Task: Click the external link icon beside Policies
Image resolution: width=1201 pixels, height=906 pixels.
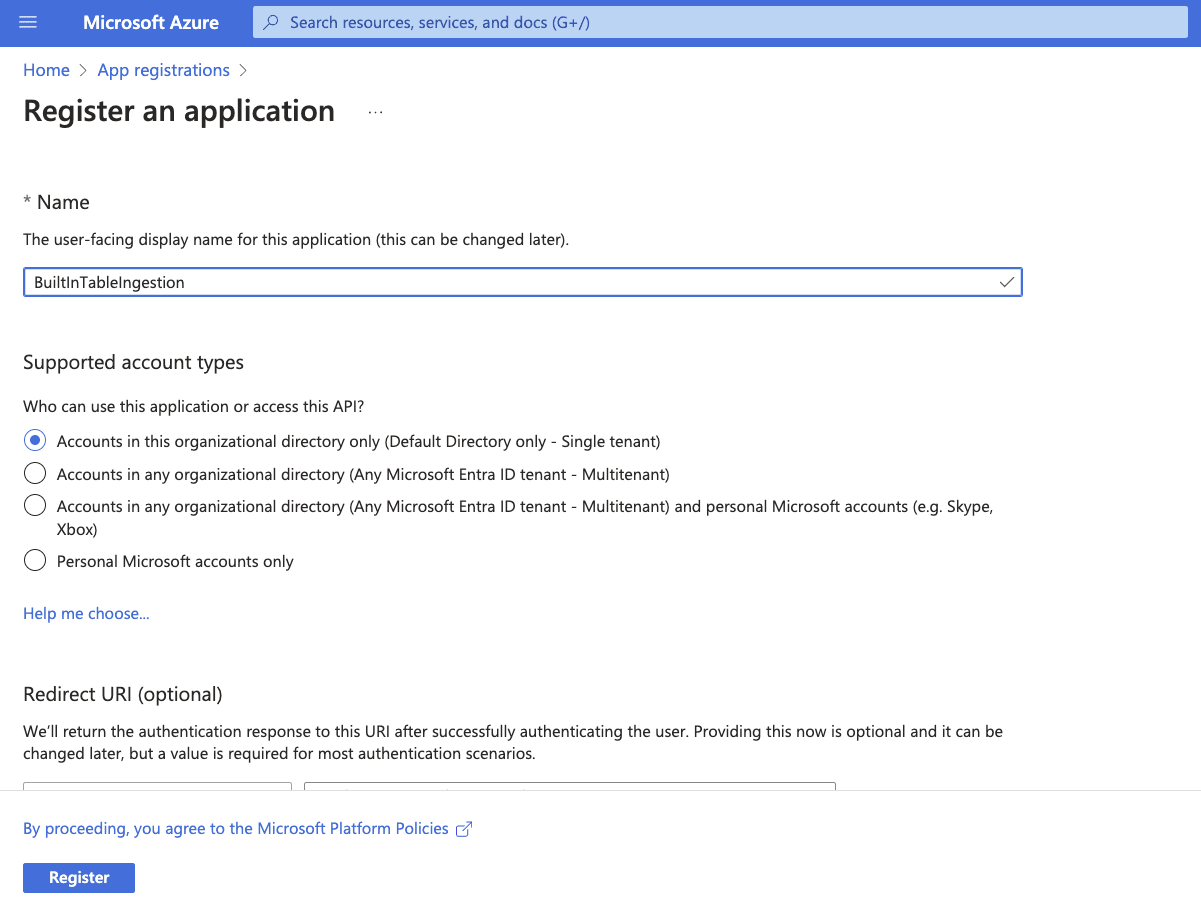Action: point(464,829)
